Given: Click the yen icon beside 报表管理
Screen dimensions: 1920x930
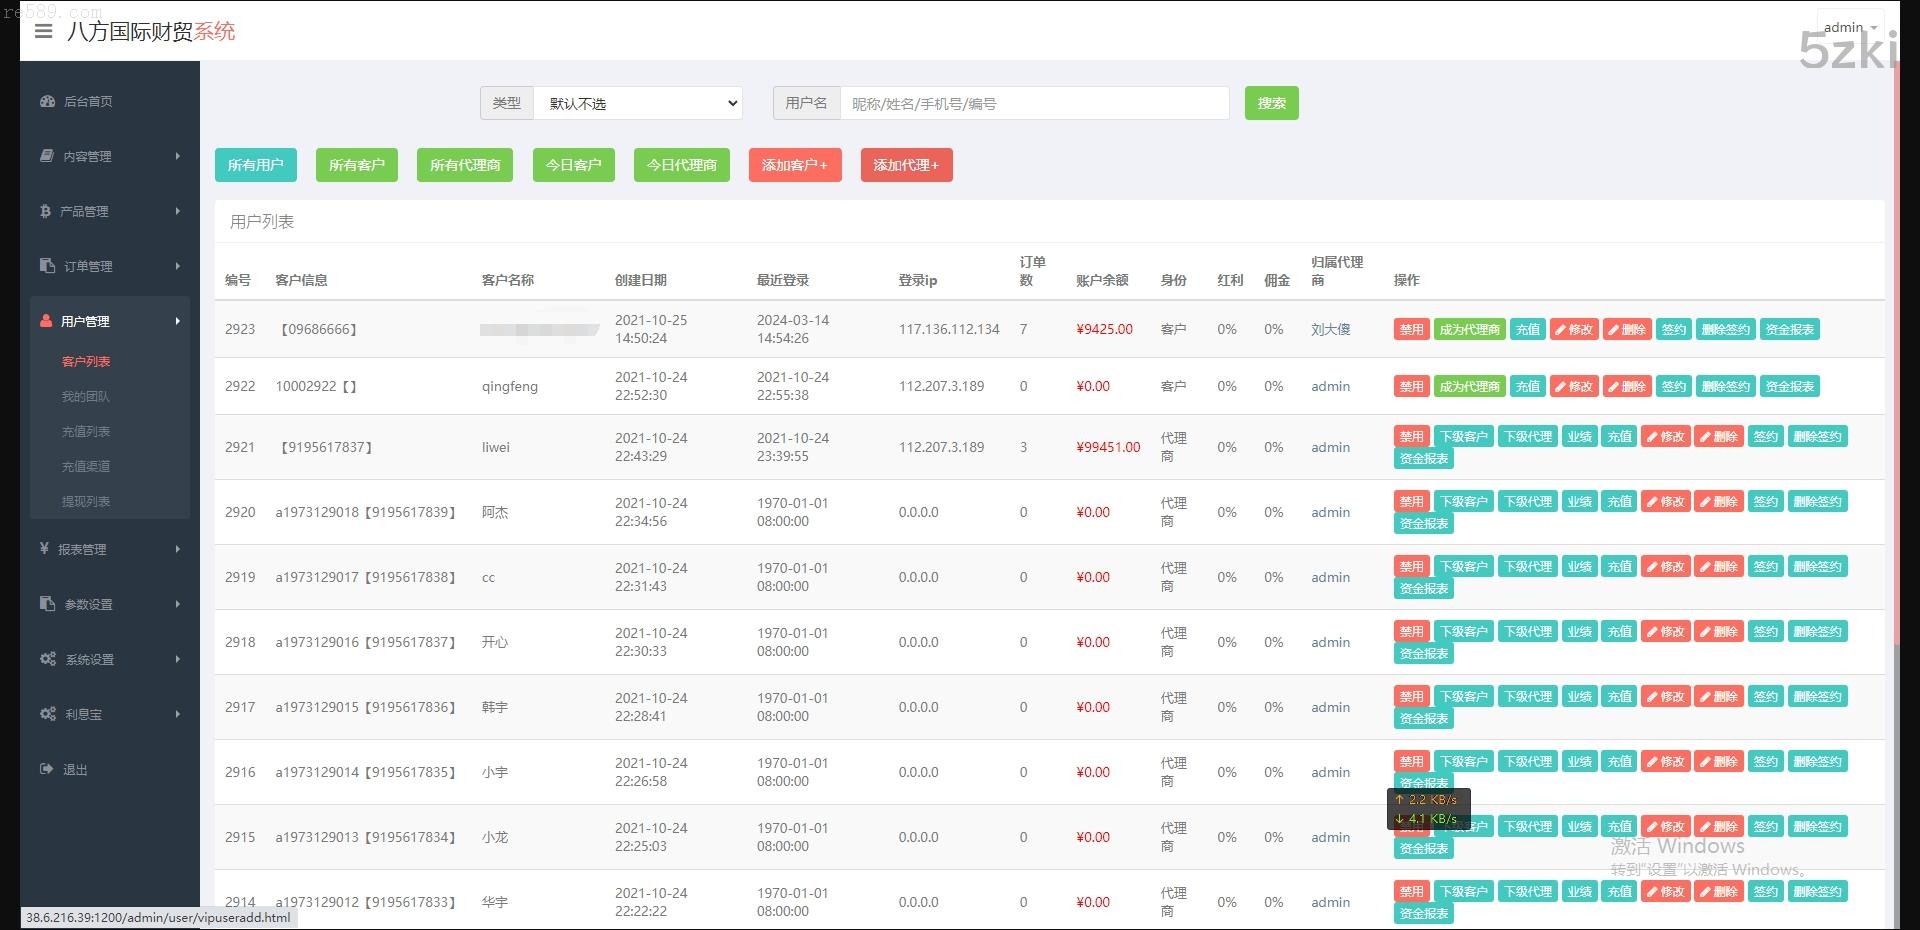Looking at the screenshot, I should coord(44,549).
